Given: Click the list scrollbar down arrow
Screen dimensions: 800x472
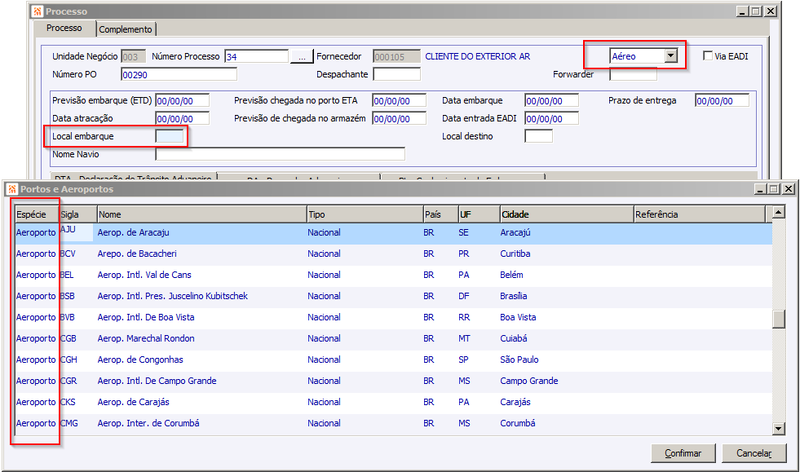Looking at the screenshot, I should [778, 429].
